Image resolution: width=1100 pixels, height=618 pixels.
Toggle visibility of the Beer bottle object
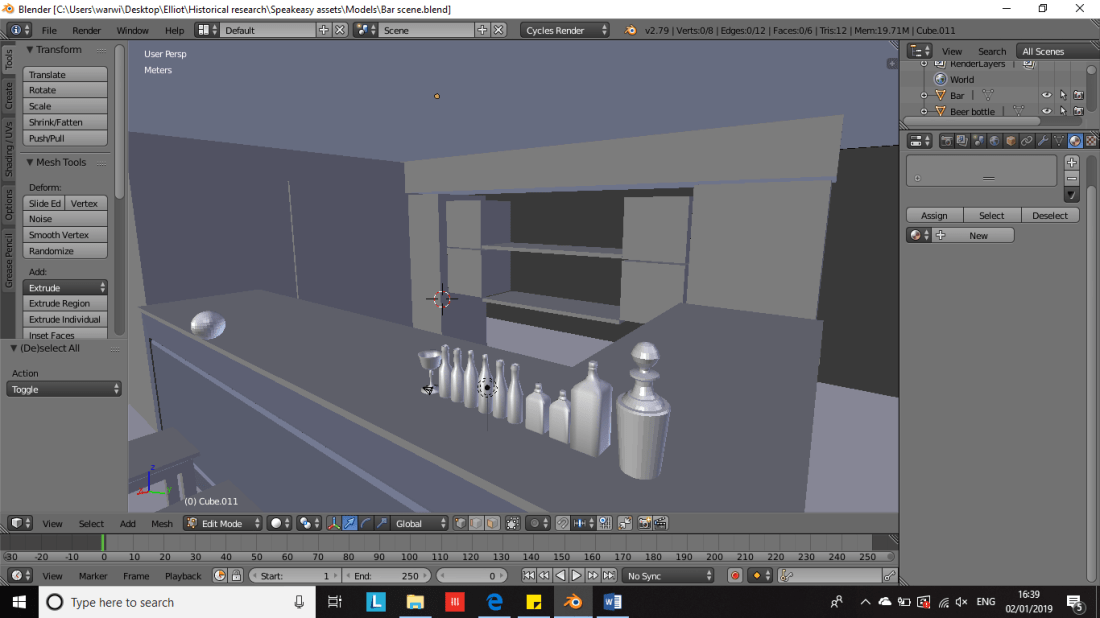pyautogui.click(x=1046, y=111)
